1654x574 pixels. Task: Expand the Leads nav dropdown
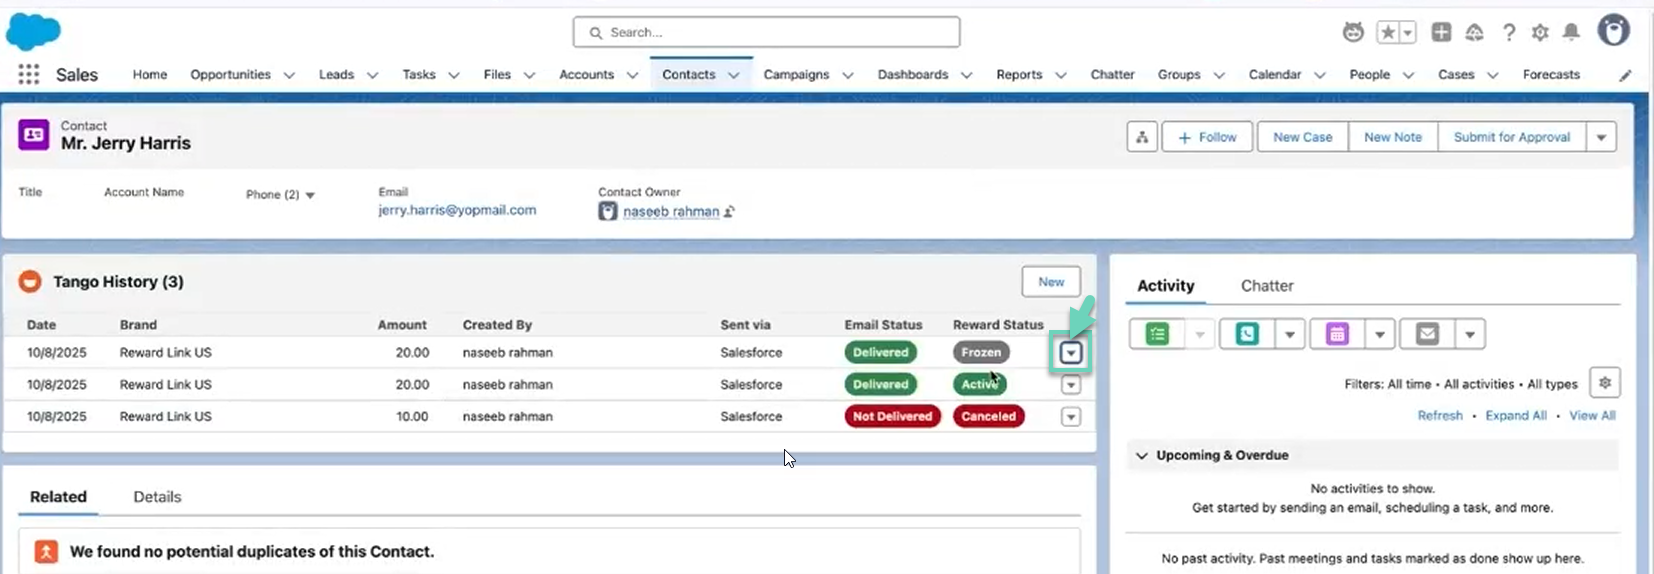point(372,75)
